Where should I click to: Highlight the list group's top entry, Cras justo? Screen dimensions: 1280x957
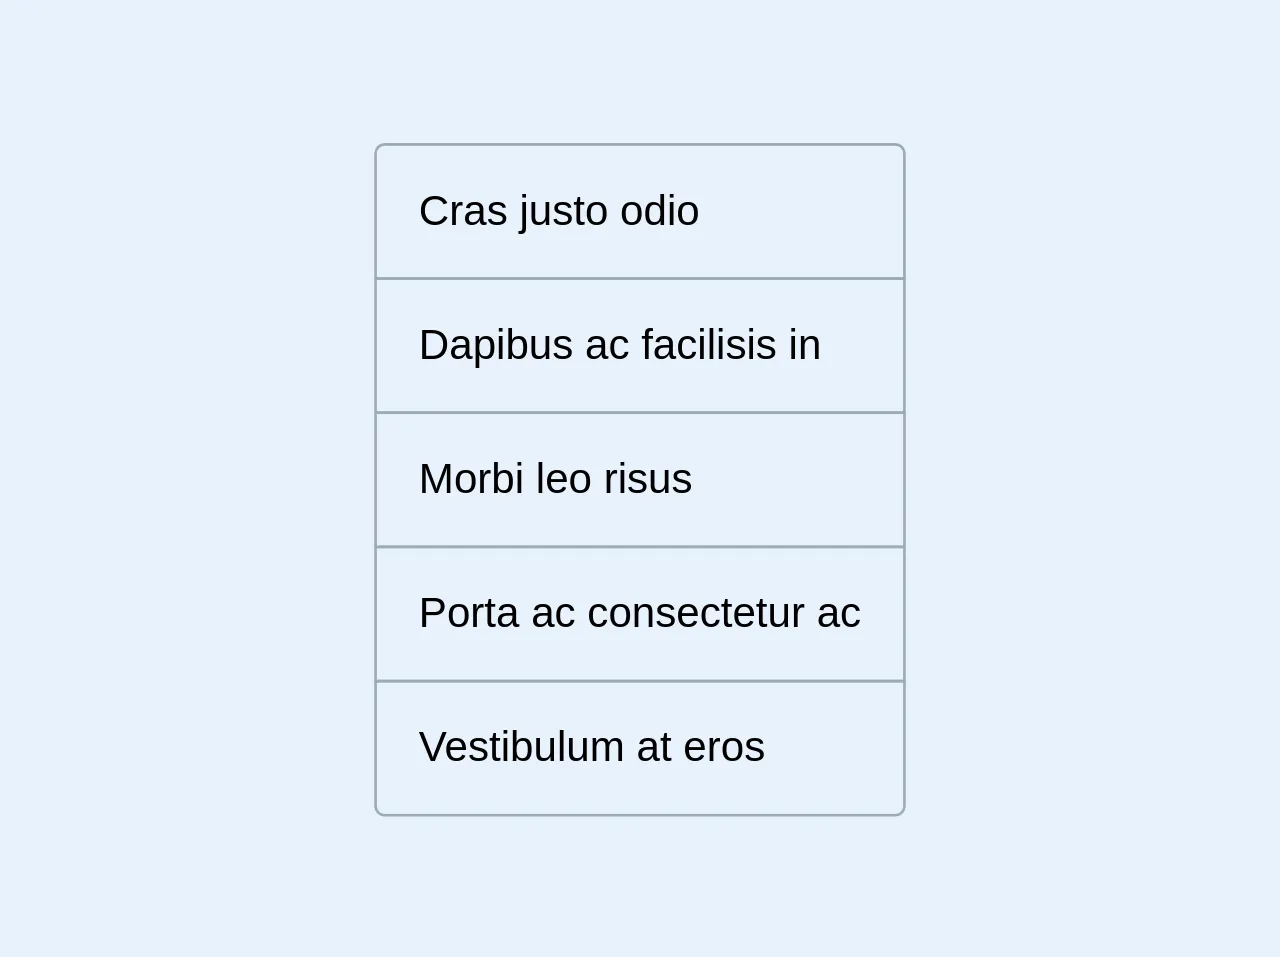tap(639, 212)
